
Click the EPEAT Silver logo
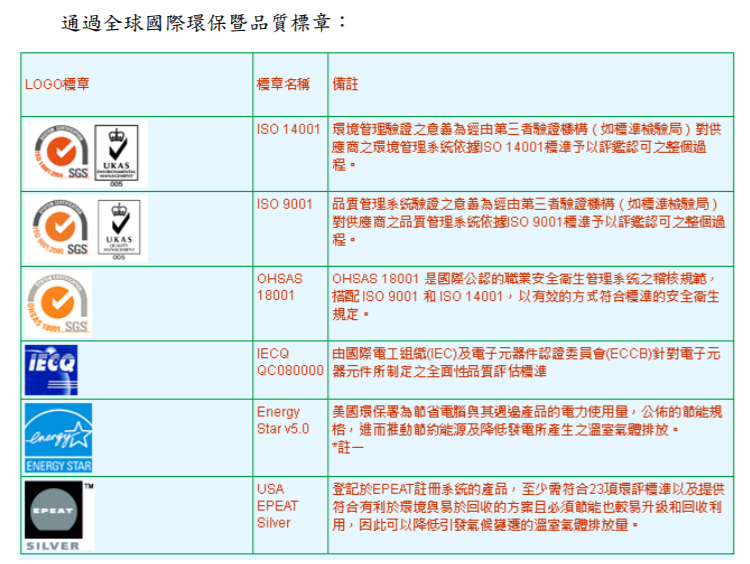point(59,516)
